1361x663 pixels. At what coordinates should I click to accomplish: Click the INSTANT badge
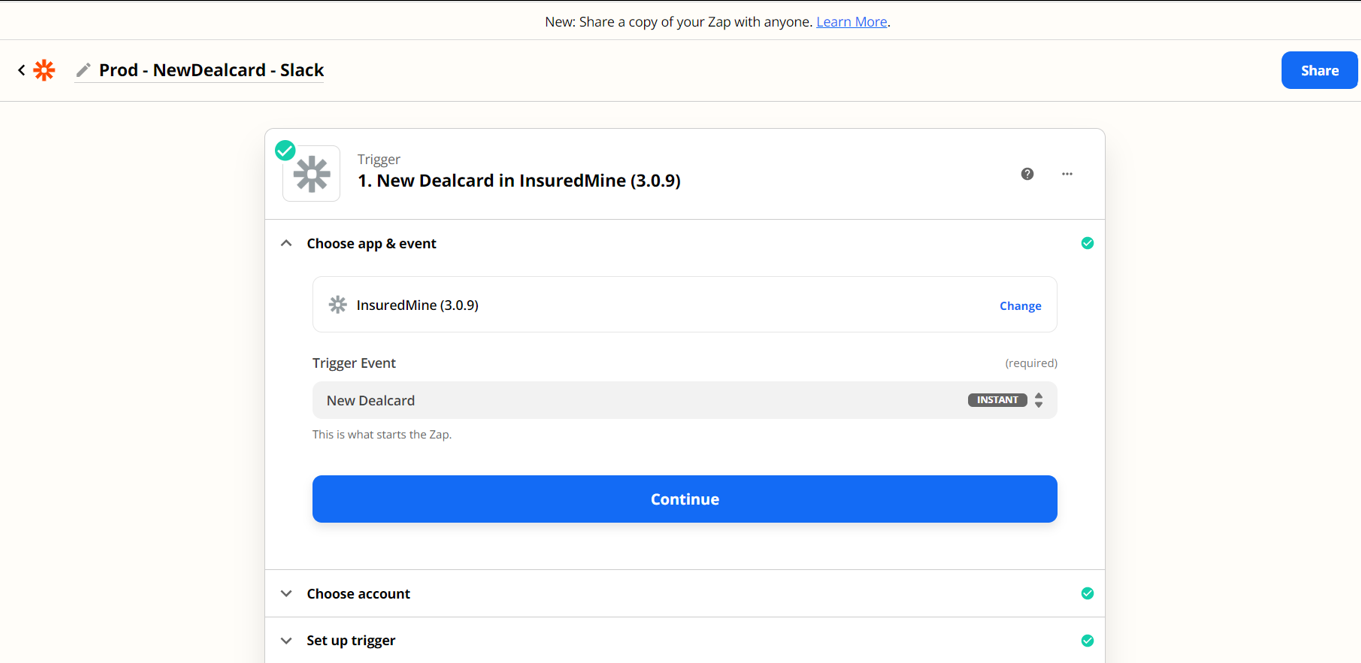[x=997, y=400]
